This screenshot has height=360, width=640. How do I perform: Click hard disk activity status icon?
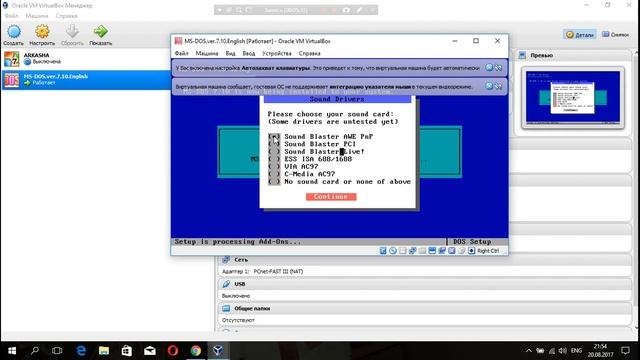point(383,251)
